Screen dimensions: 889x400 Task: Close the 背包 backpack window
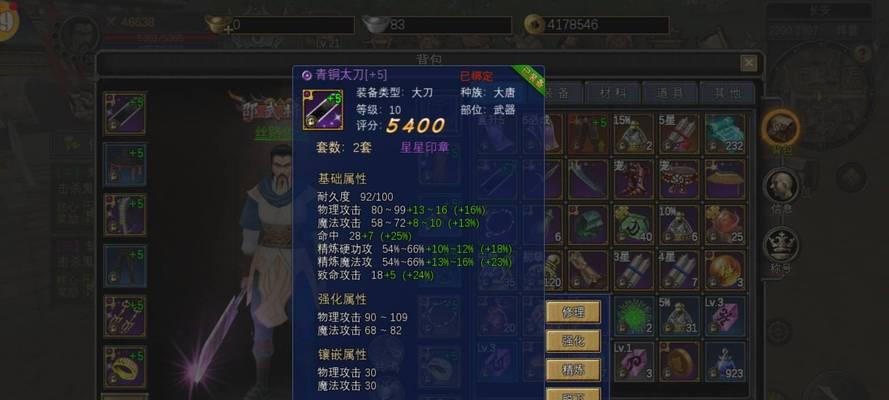pos(748,62)
